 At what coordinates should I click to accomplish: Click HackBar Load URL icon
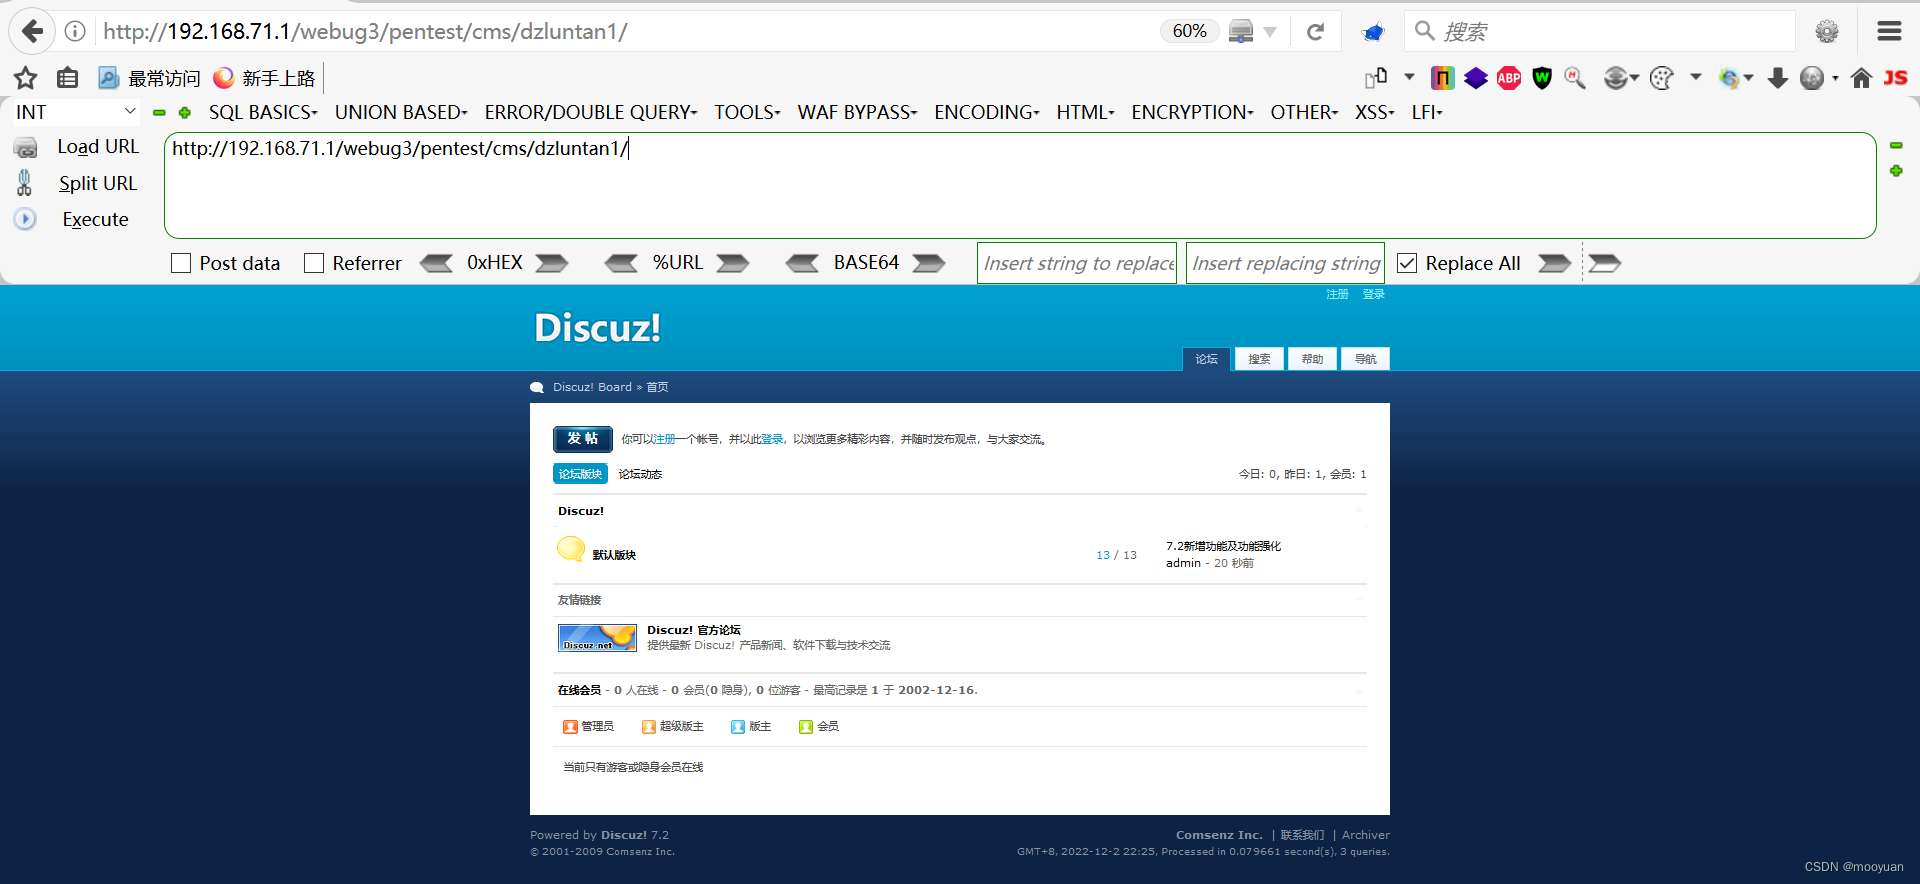point(26,148)
